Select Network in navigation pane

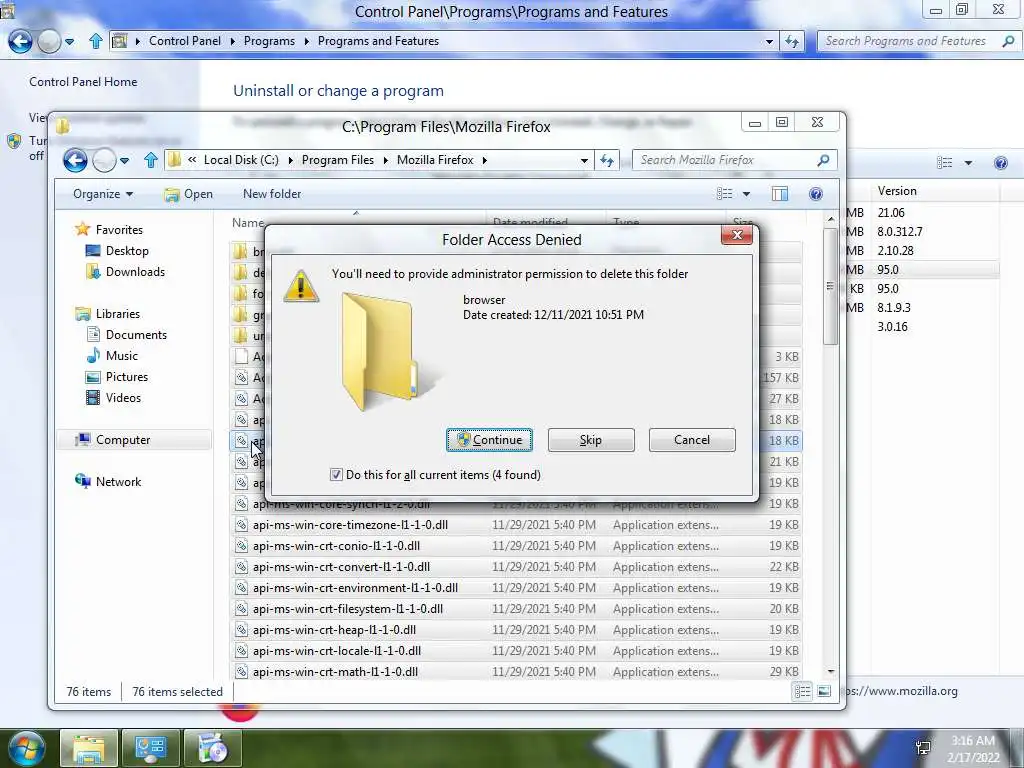pyautogui.click(x=118, y=482)
